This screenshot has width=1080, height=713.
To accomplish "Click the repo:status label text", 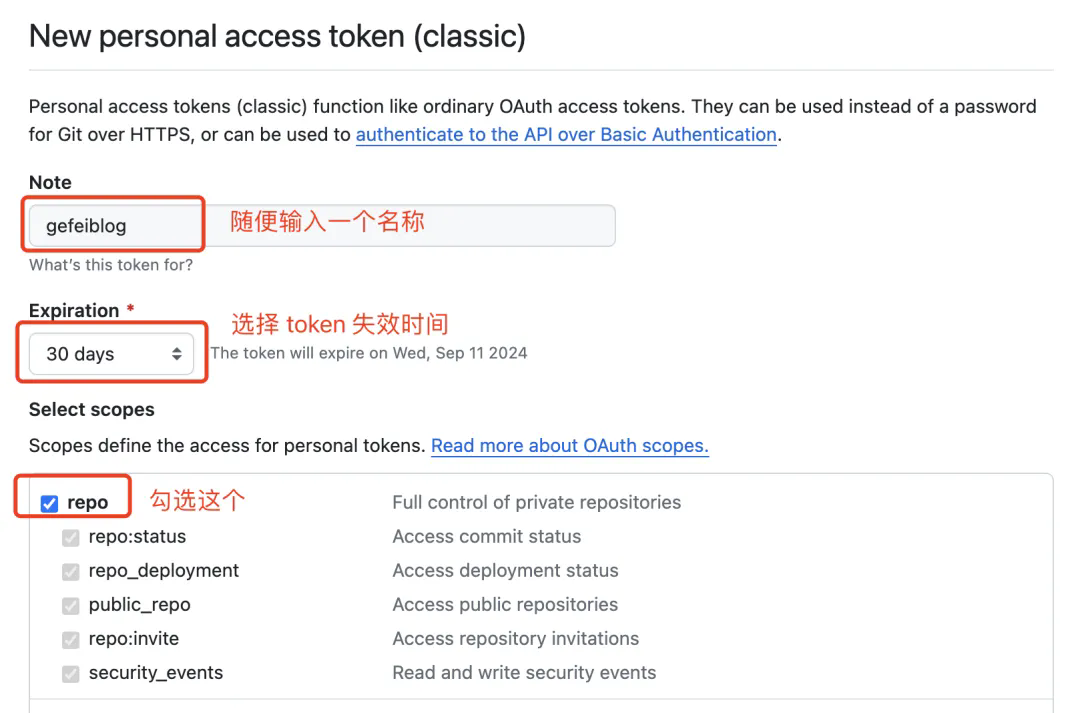I will (137, 537).
